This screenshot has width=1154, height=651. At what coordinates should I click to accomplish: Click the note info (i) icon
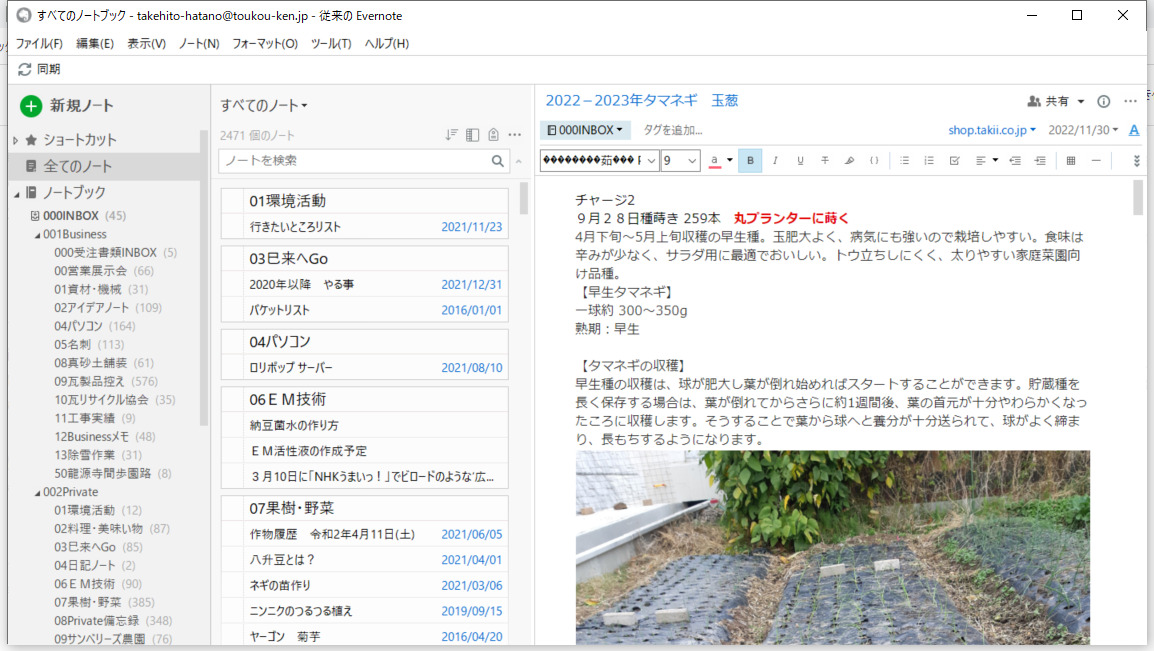[1104, 101]
